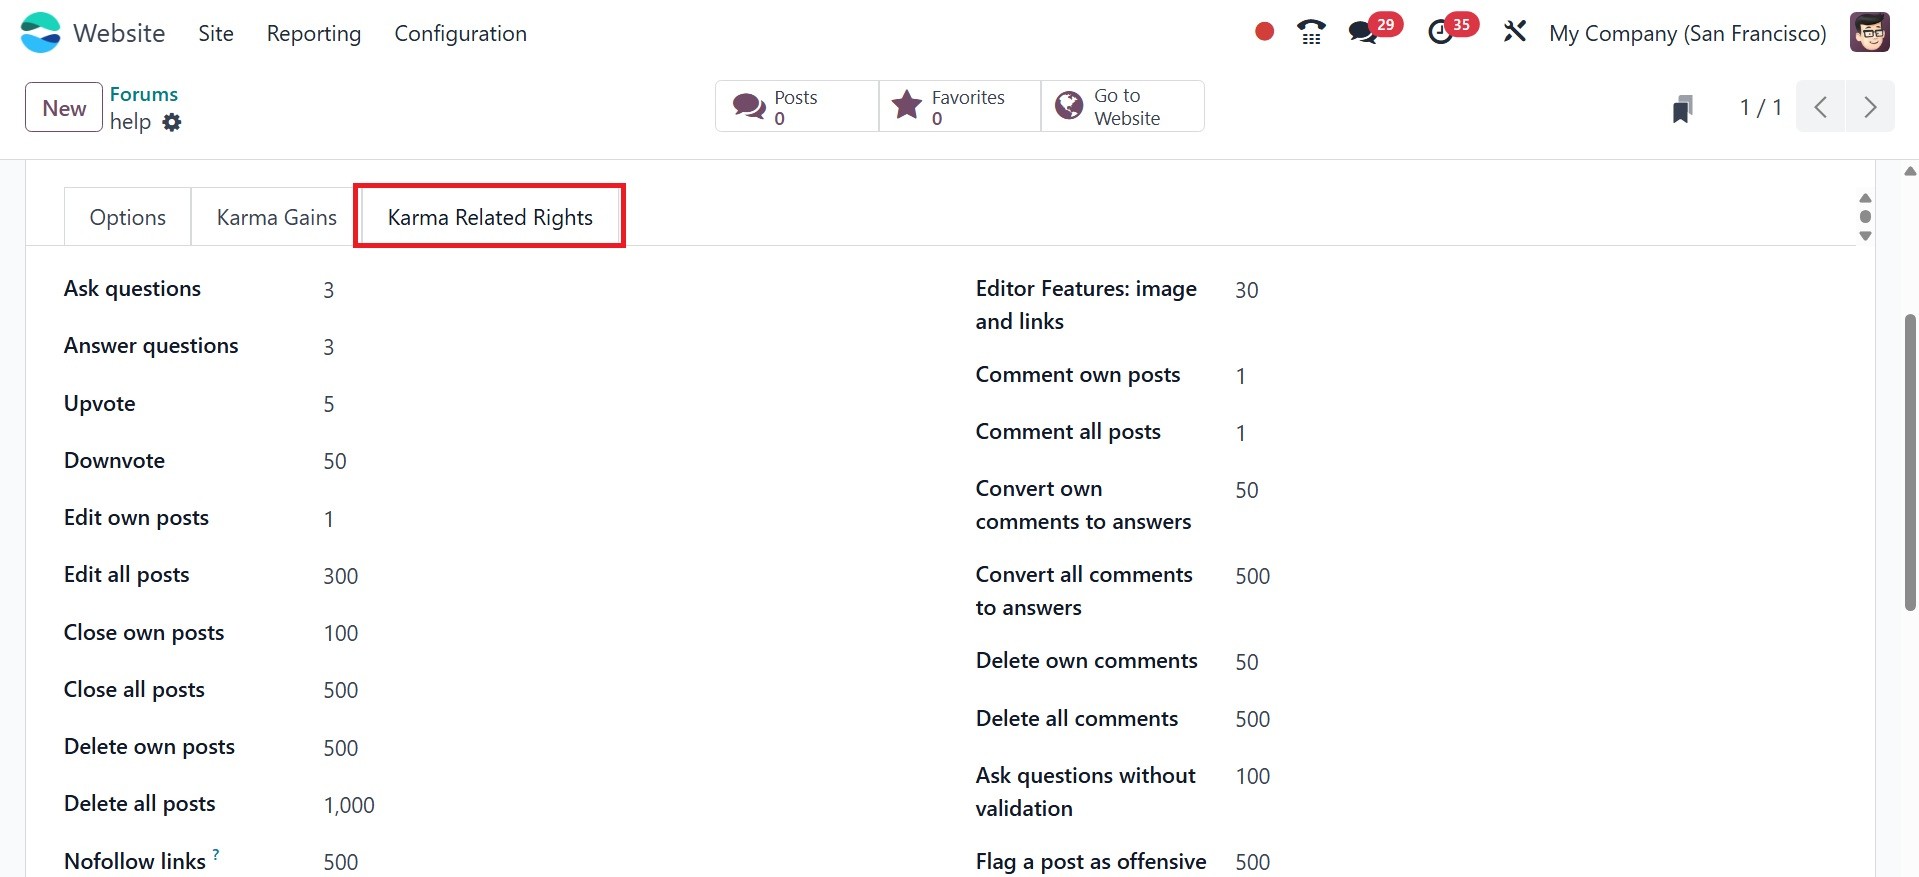The width and height of the screenshot is (1919, 877).
Task: Click the red recording dot indicator
Action: click(x=1264, y=32)
